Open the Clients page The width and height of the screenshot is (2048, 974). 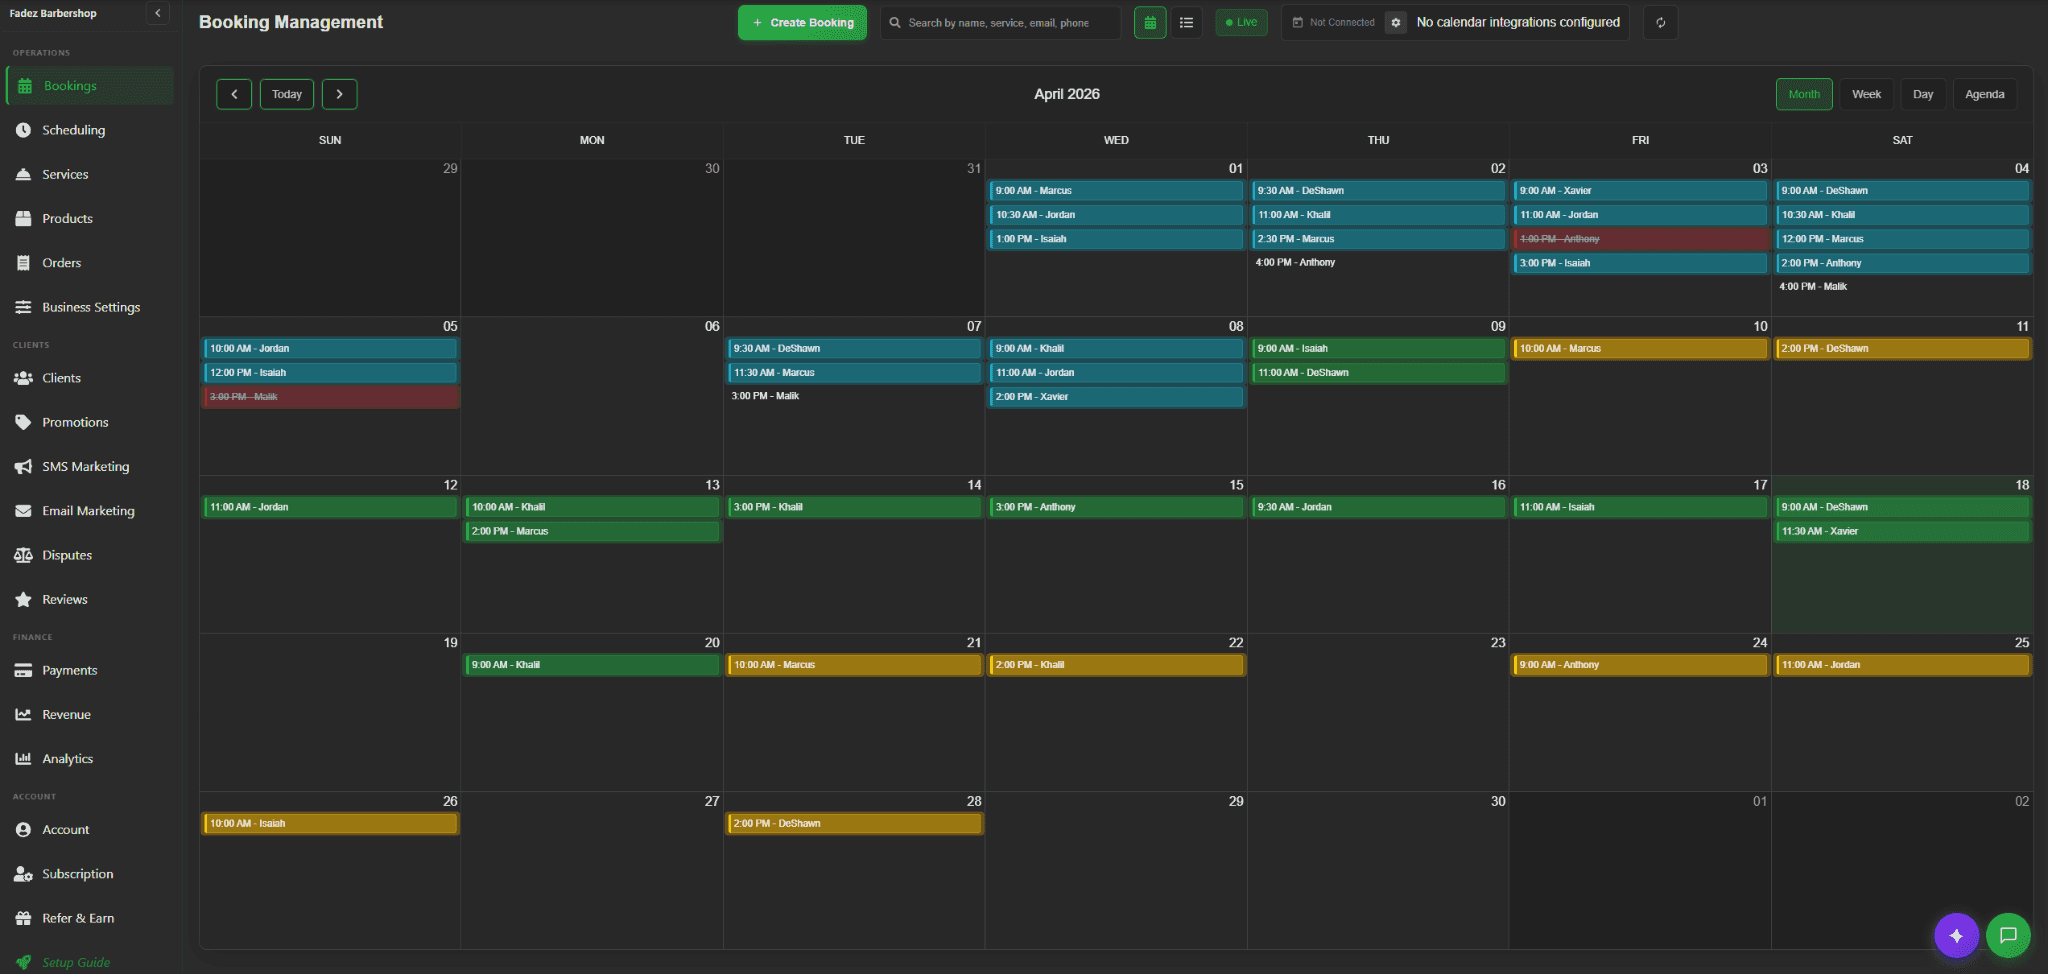click(90, 378)
